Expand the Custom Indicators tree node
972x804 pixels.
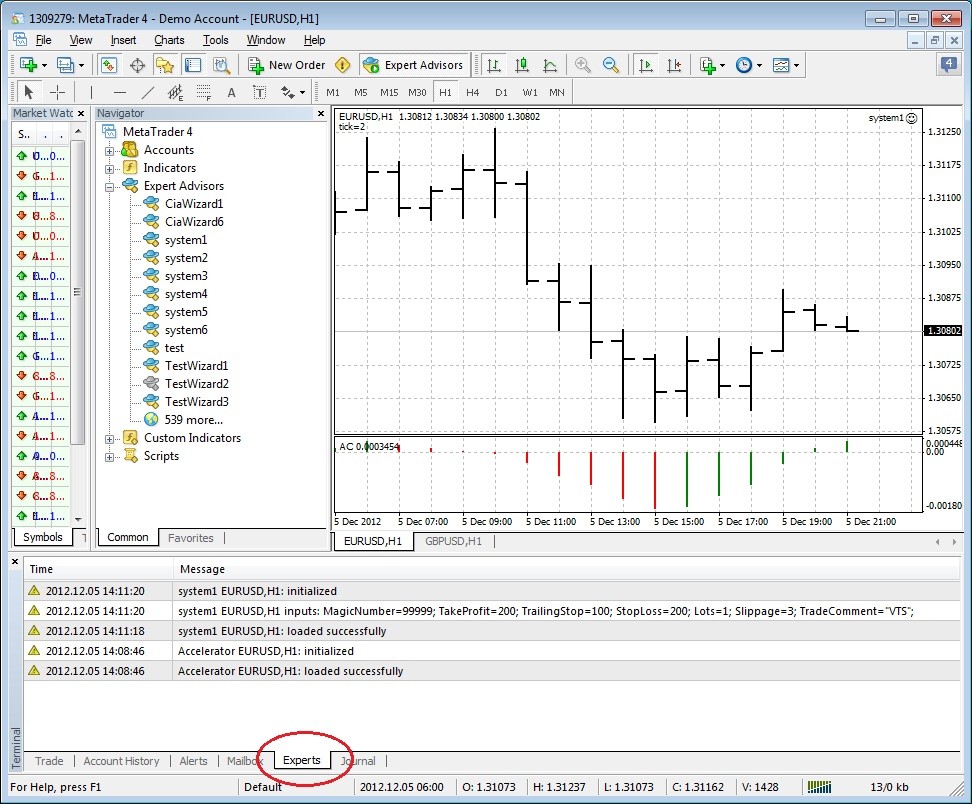pyautogui.click(x=109, y=439)
